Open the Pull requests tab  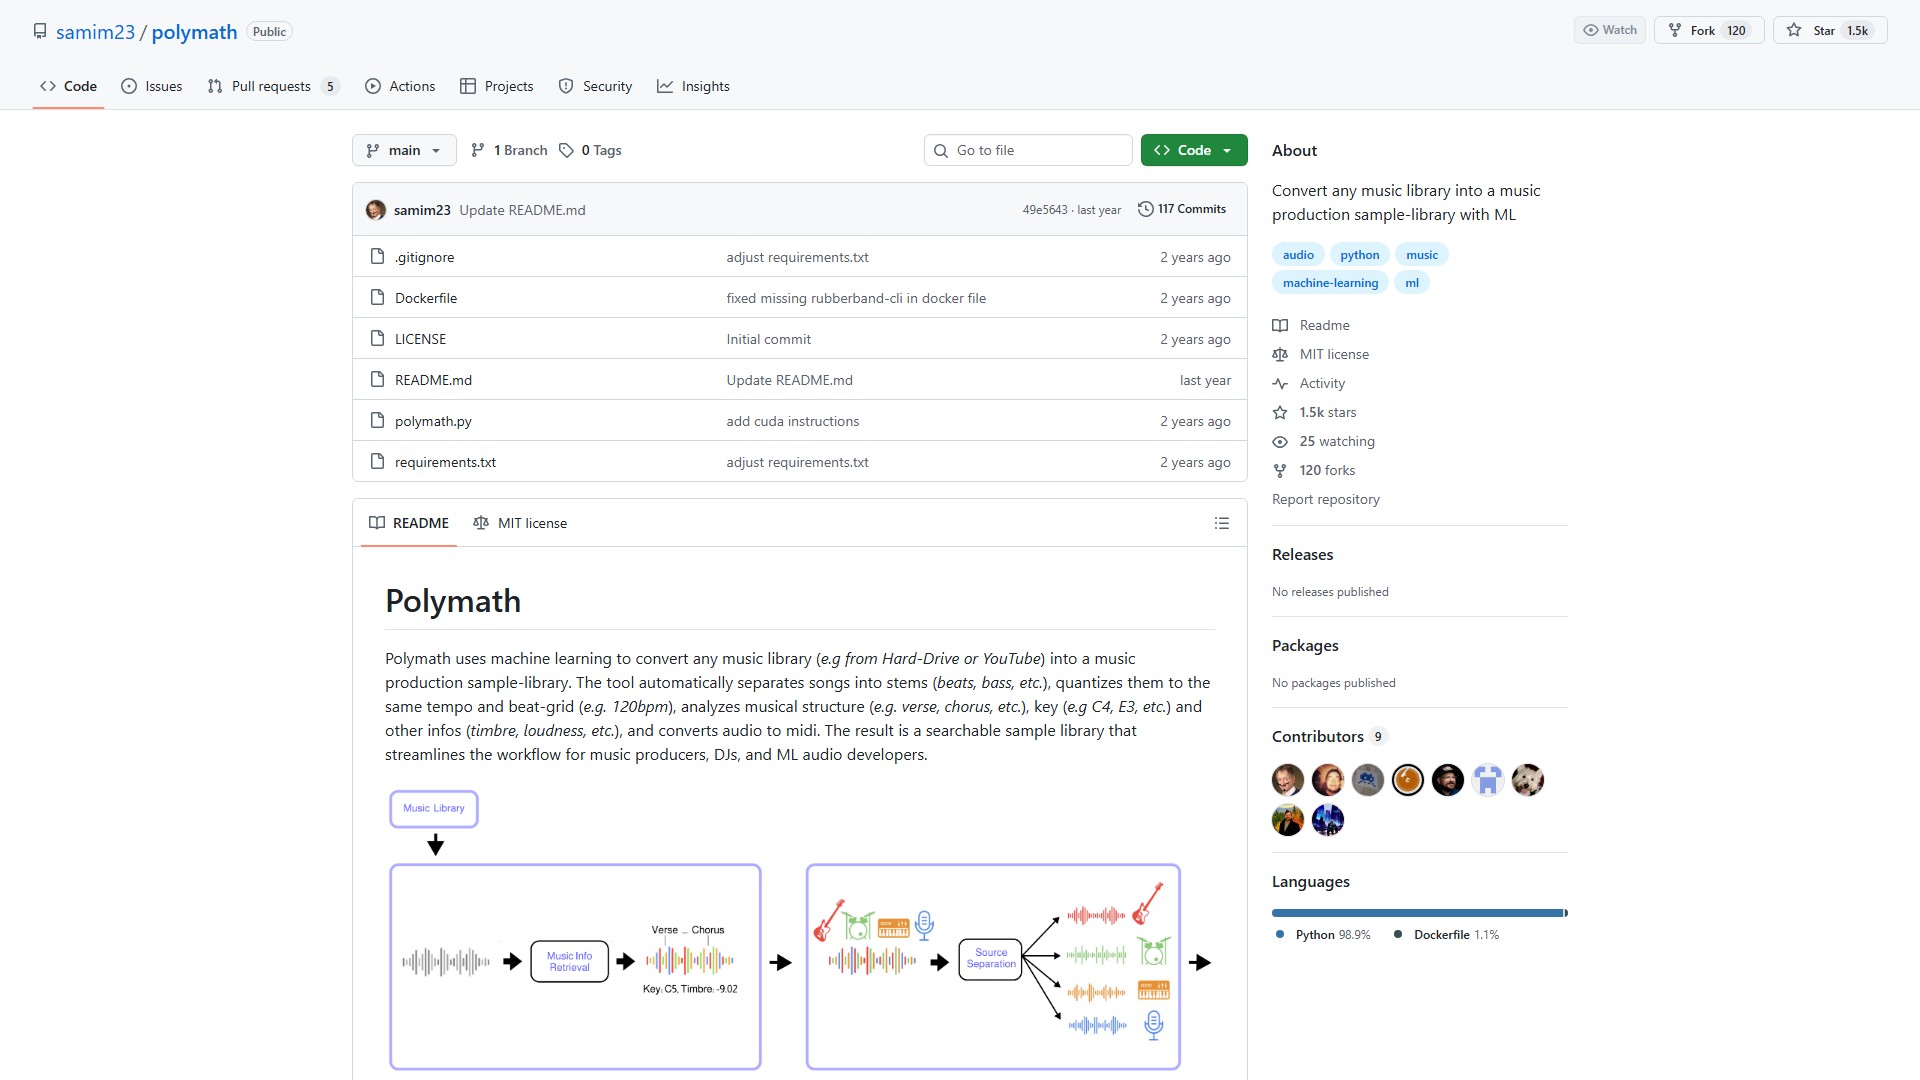[271, 86]
